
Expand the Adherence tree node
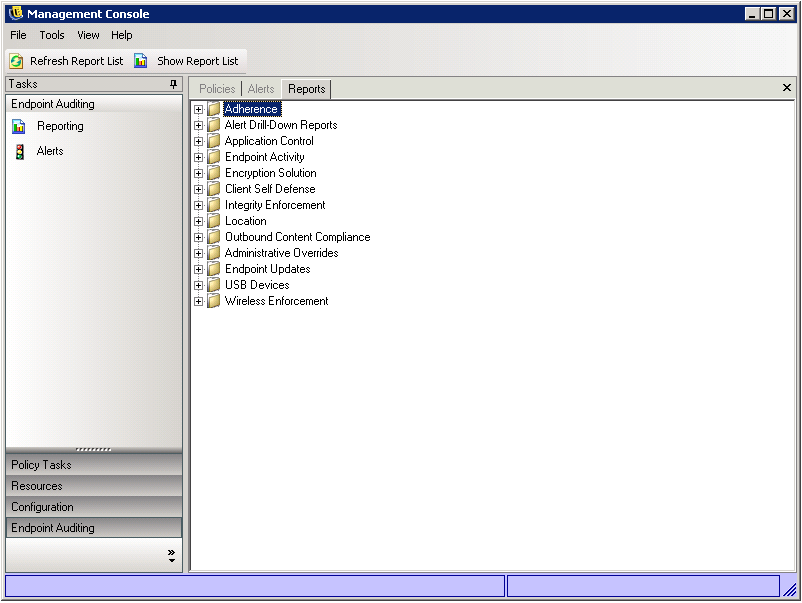click(x=198, y=109)
